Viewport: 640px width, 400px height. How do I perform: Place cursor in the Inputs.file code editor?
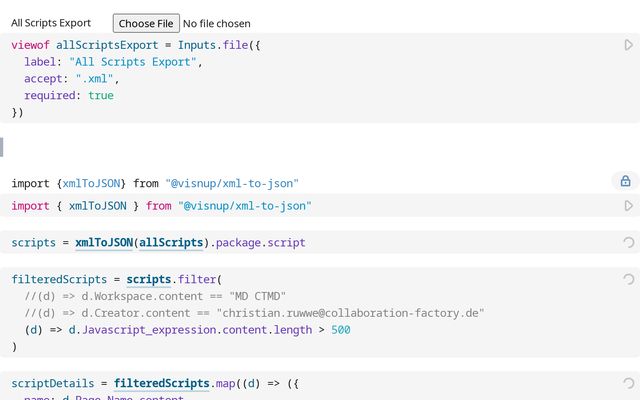[300, 79]
